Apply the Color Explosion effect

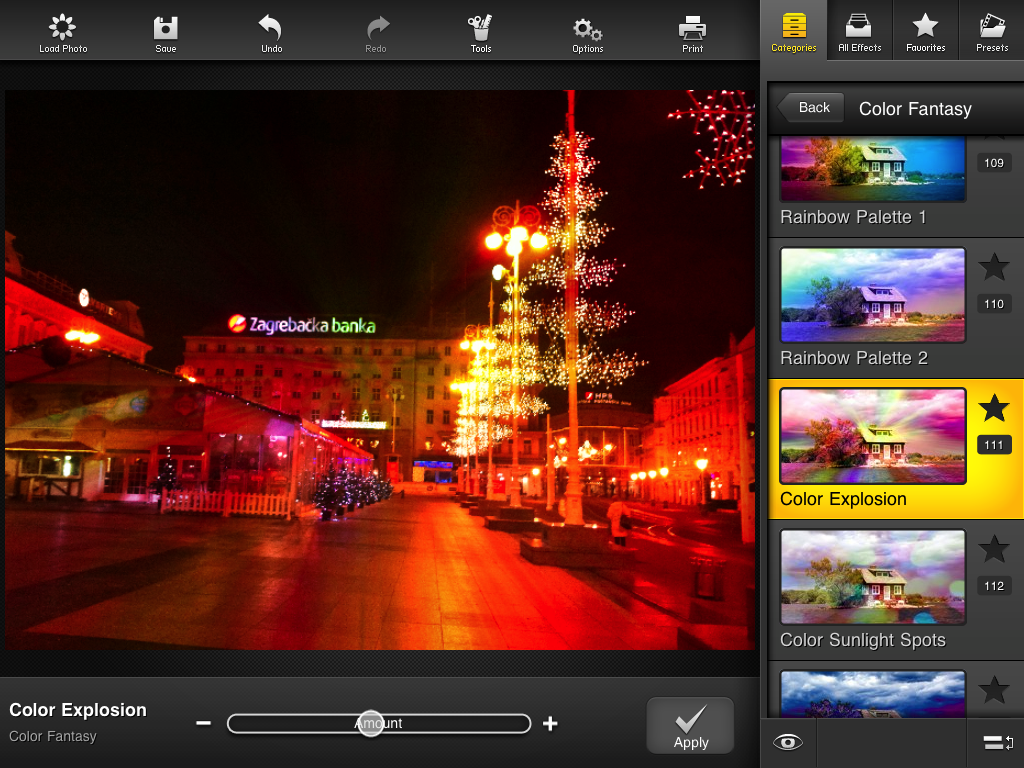[690, 725]
